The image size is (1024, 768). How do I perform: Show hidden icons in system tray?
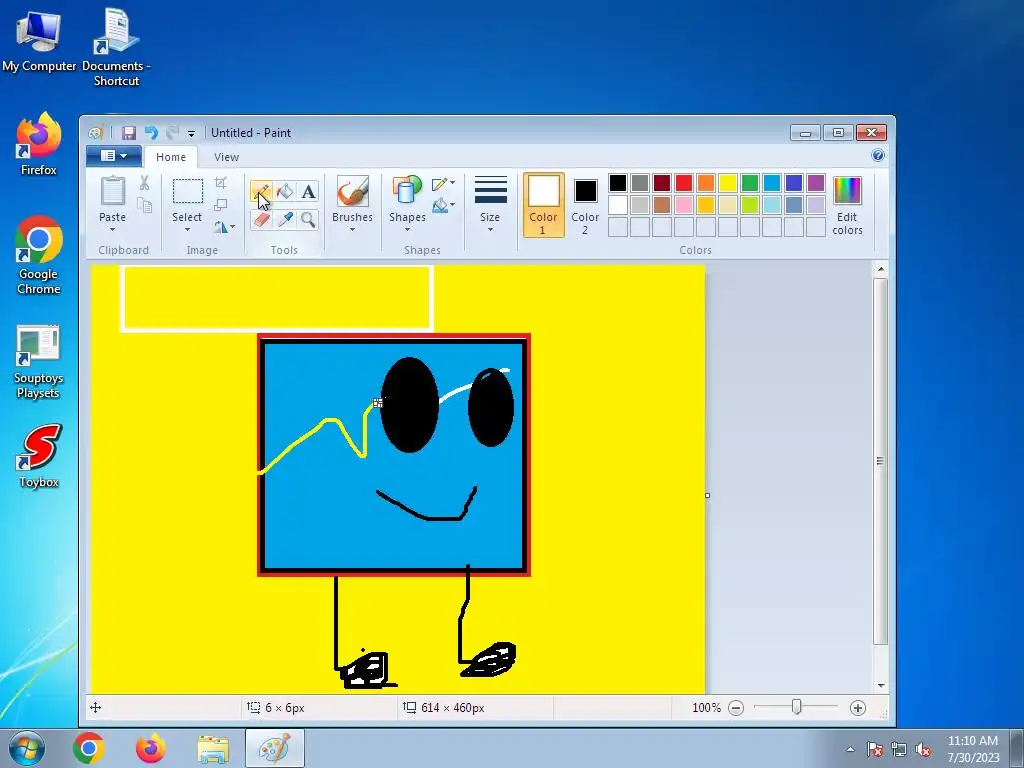pyautogui.click(x=850, y=749)
